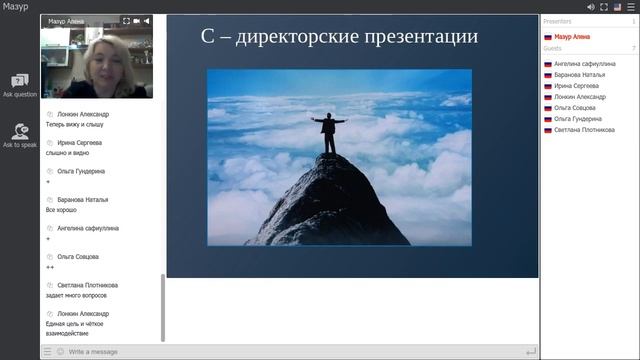640x360 pixels.
Task: Enter fullscreen via top-bar fullscreen icon
Action: coord(604,7)
